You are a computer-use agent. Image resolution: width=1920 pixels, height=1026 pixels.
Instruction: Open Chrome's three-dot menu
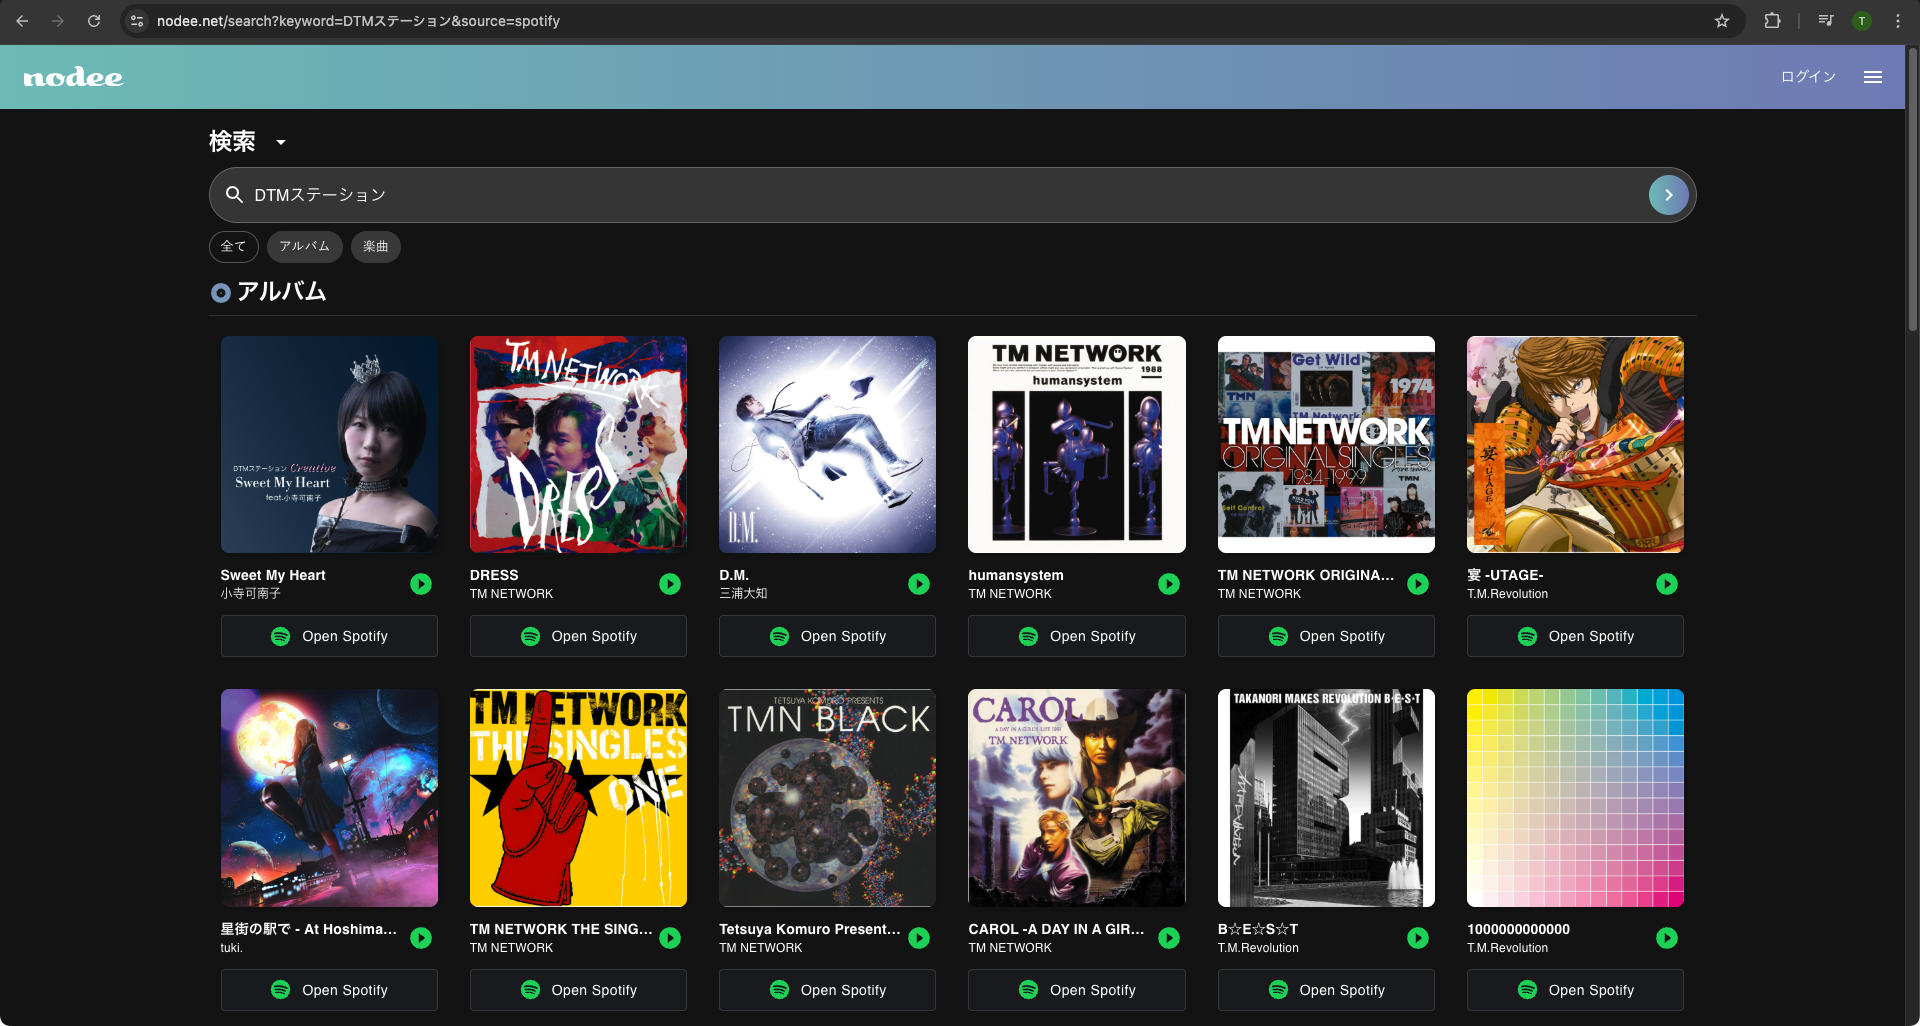click(1898, 21)
